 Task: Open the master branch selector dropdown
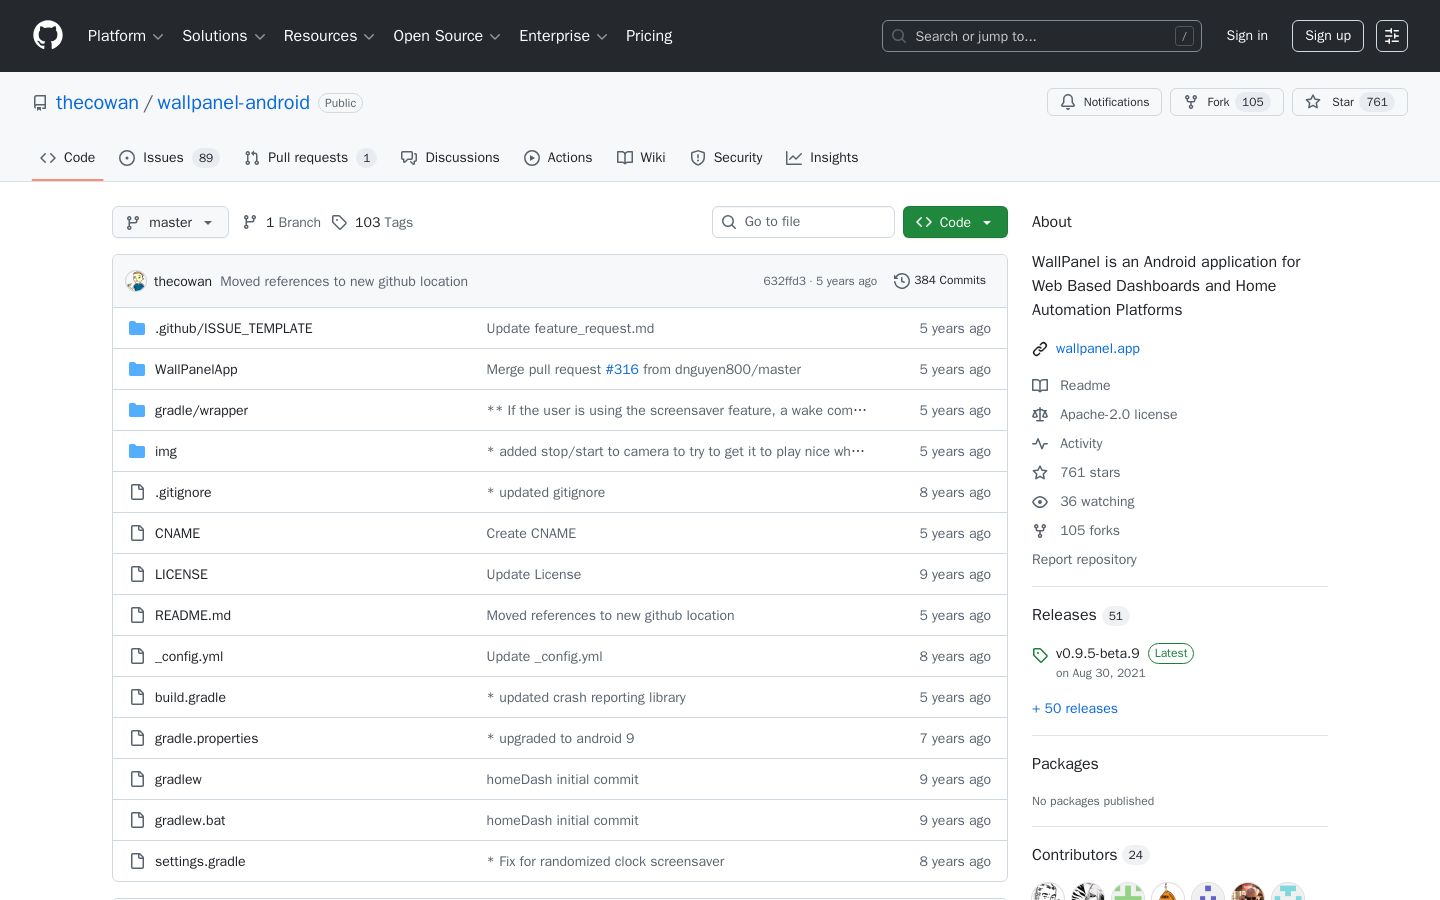[170, 222]
